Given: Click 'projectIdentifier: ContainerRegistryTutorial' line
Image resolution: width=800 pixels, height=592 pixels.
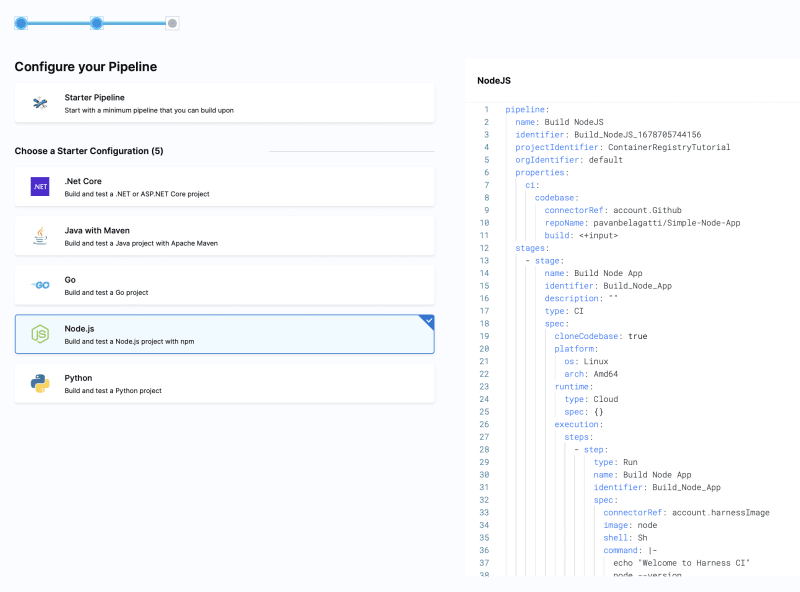Looking at the screenshot, I should click(622, 147).
